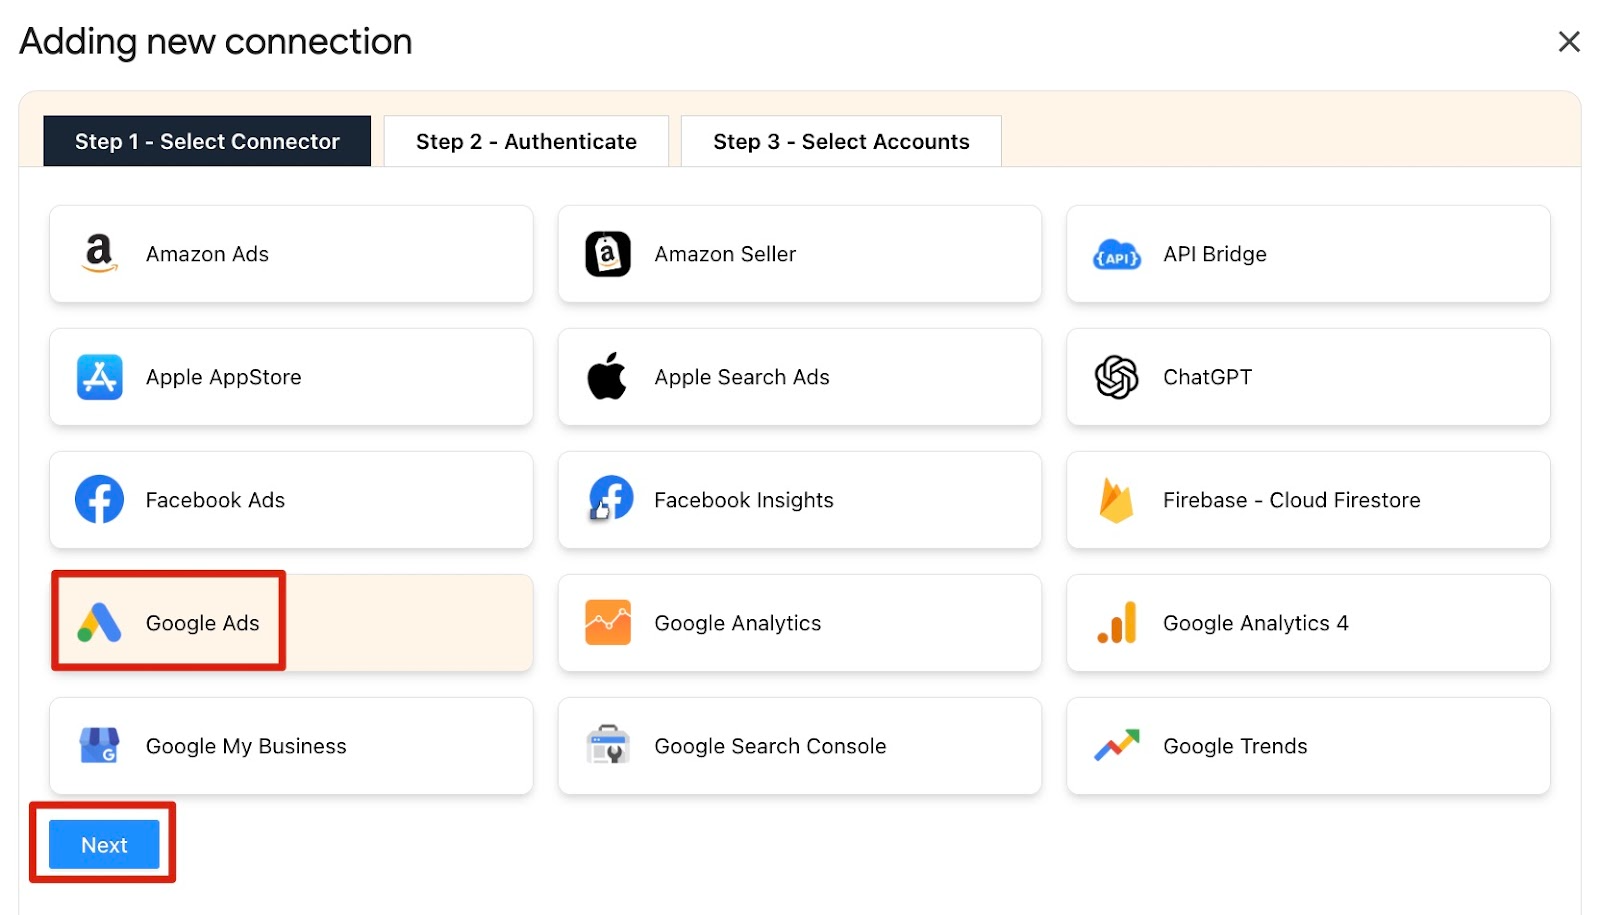Click the Facebook Ads logo icon
Viewport: 1600px width, 915px height.
[99, 500]
